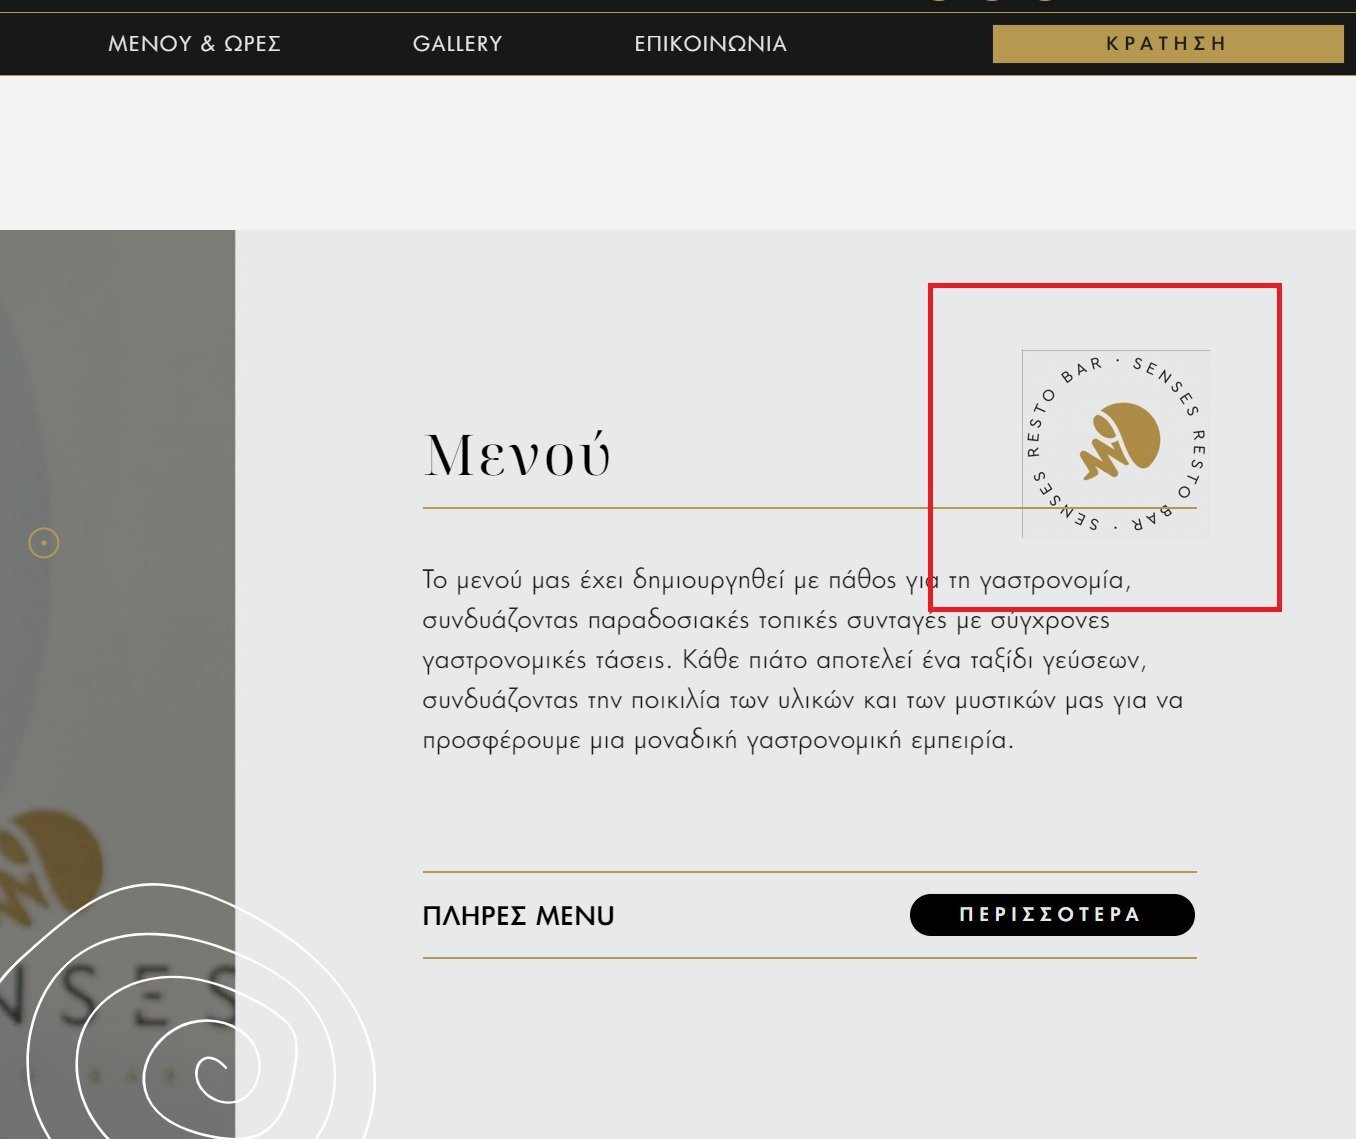Click the blurred Senses photo on the left

click(x=117, y=684)
